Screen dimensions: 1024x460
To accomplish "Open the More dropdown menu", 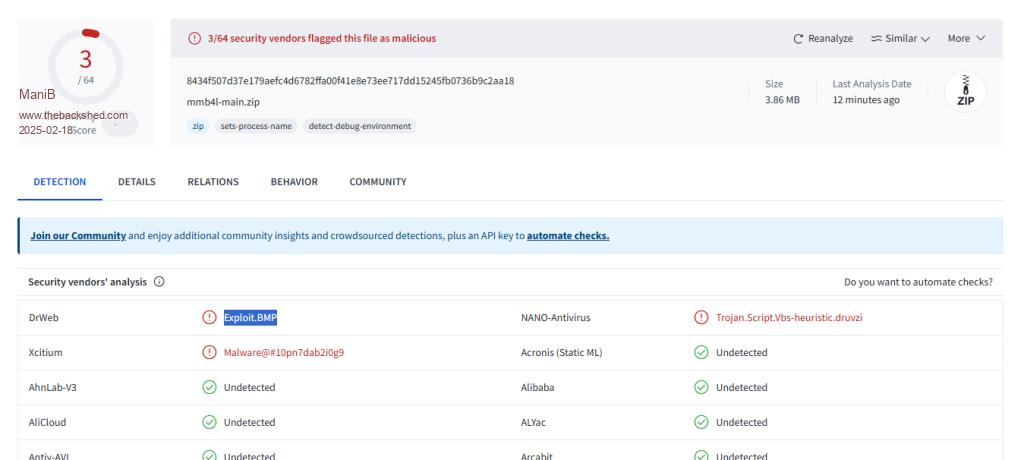I will point(966,38).
